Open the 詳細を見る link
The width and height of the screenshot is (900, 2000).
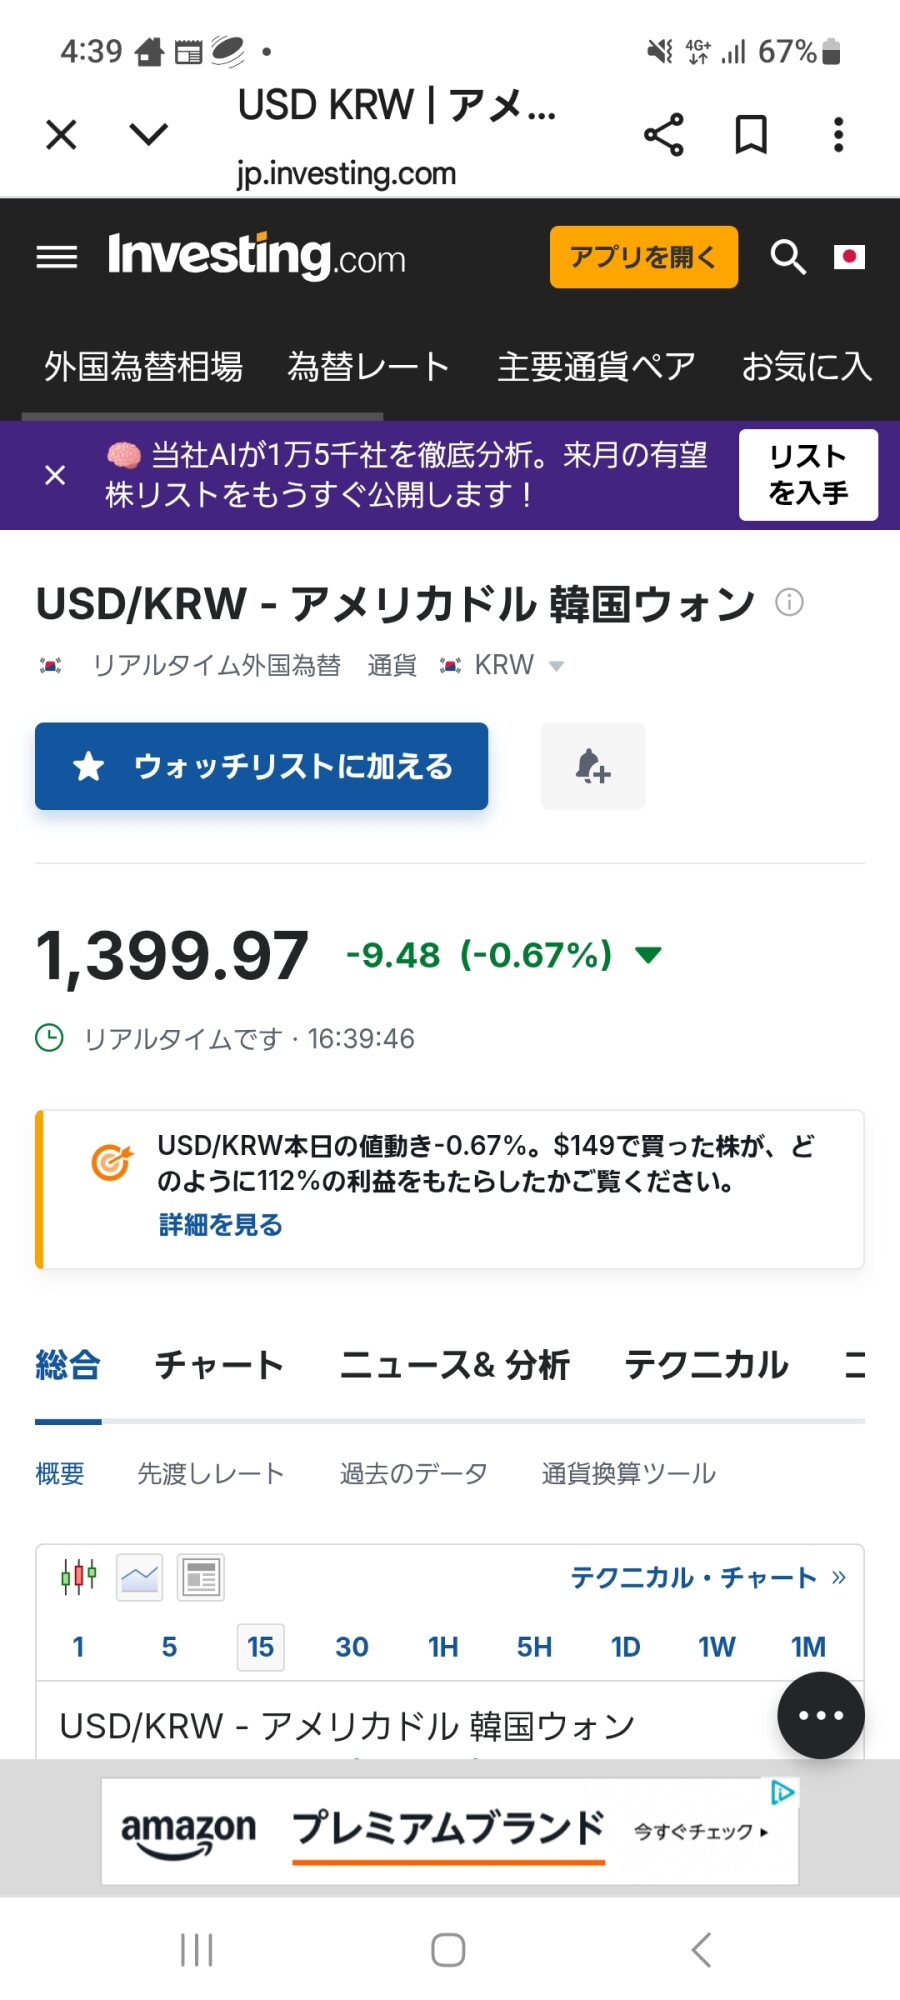tap(221, 1225)
